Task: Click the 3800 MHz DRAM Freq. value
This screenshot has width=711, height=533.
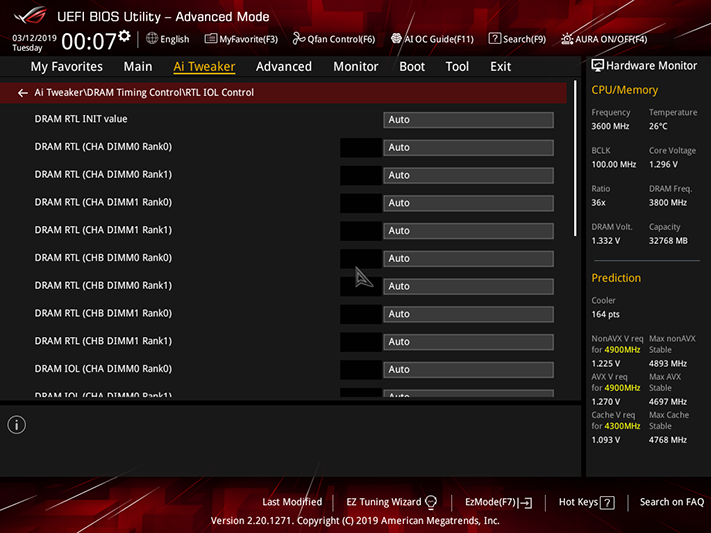Action: [x=668, y=203]
